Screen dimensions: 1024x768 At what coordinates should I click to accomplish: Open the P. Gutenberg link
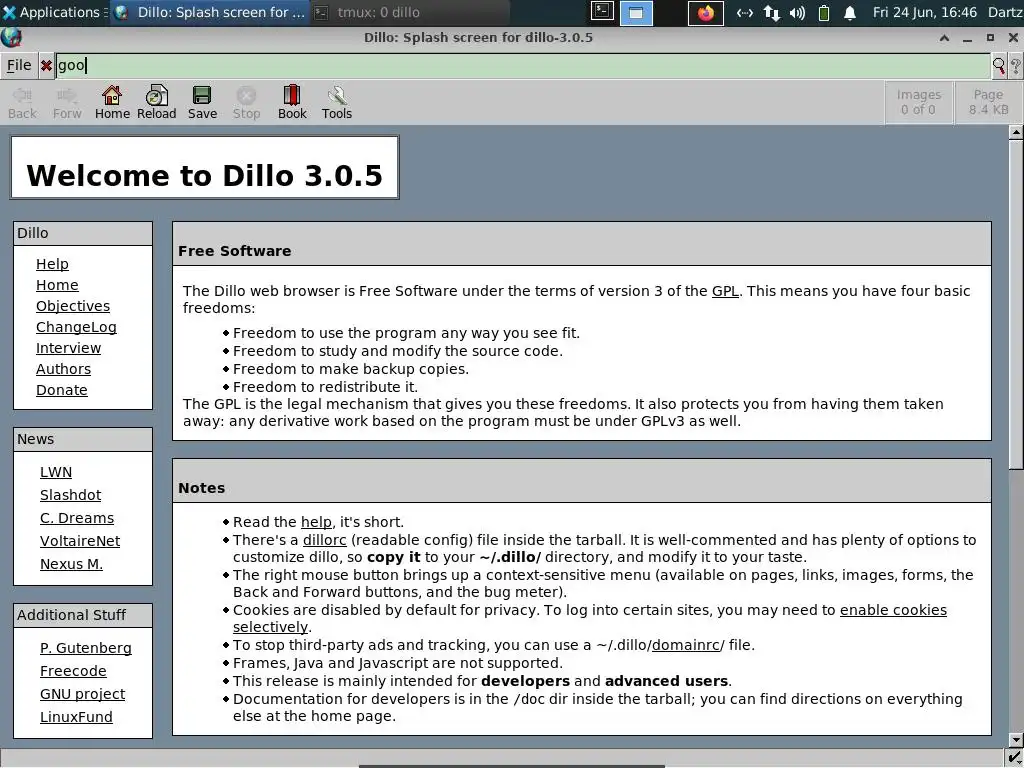pyautogui.click(x=86, y=648)
